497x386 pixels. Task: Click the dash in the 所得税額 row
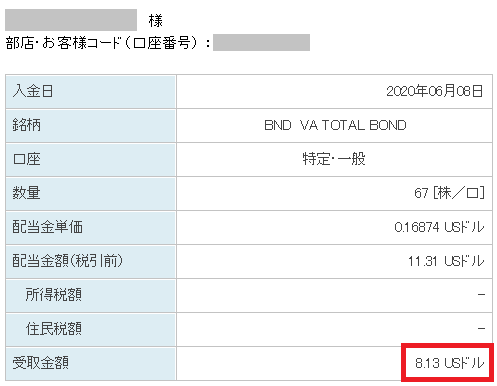(481, 295)
